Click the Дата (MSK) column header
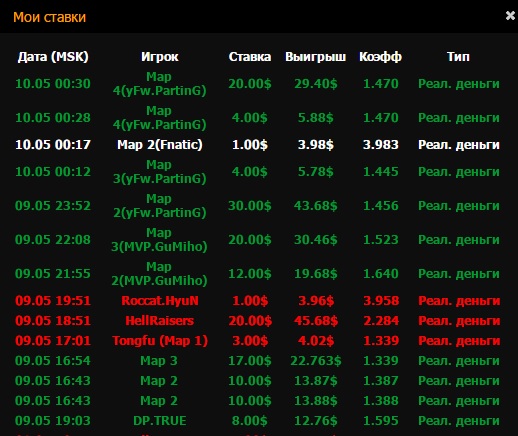This screenshot has height=436, width=518. click(53, 57)
